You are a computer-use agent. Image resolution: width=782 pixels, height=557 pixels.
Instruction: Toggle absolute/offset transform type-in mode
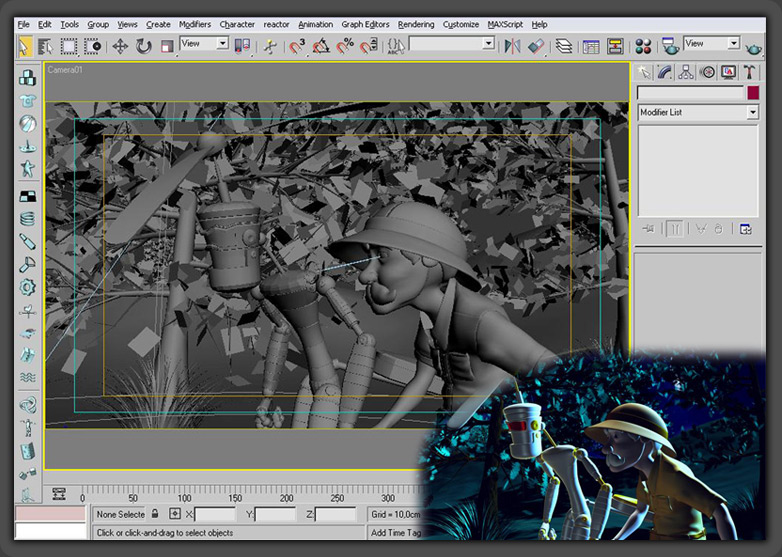(175, 514)
